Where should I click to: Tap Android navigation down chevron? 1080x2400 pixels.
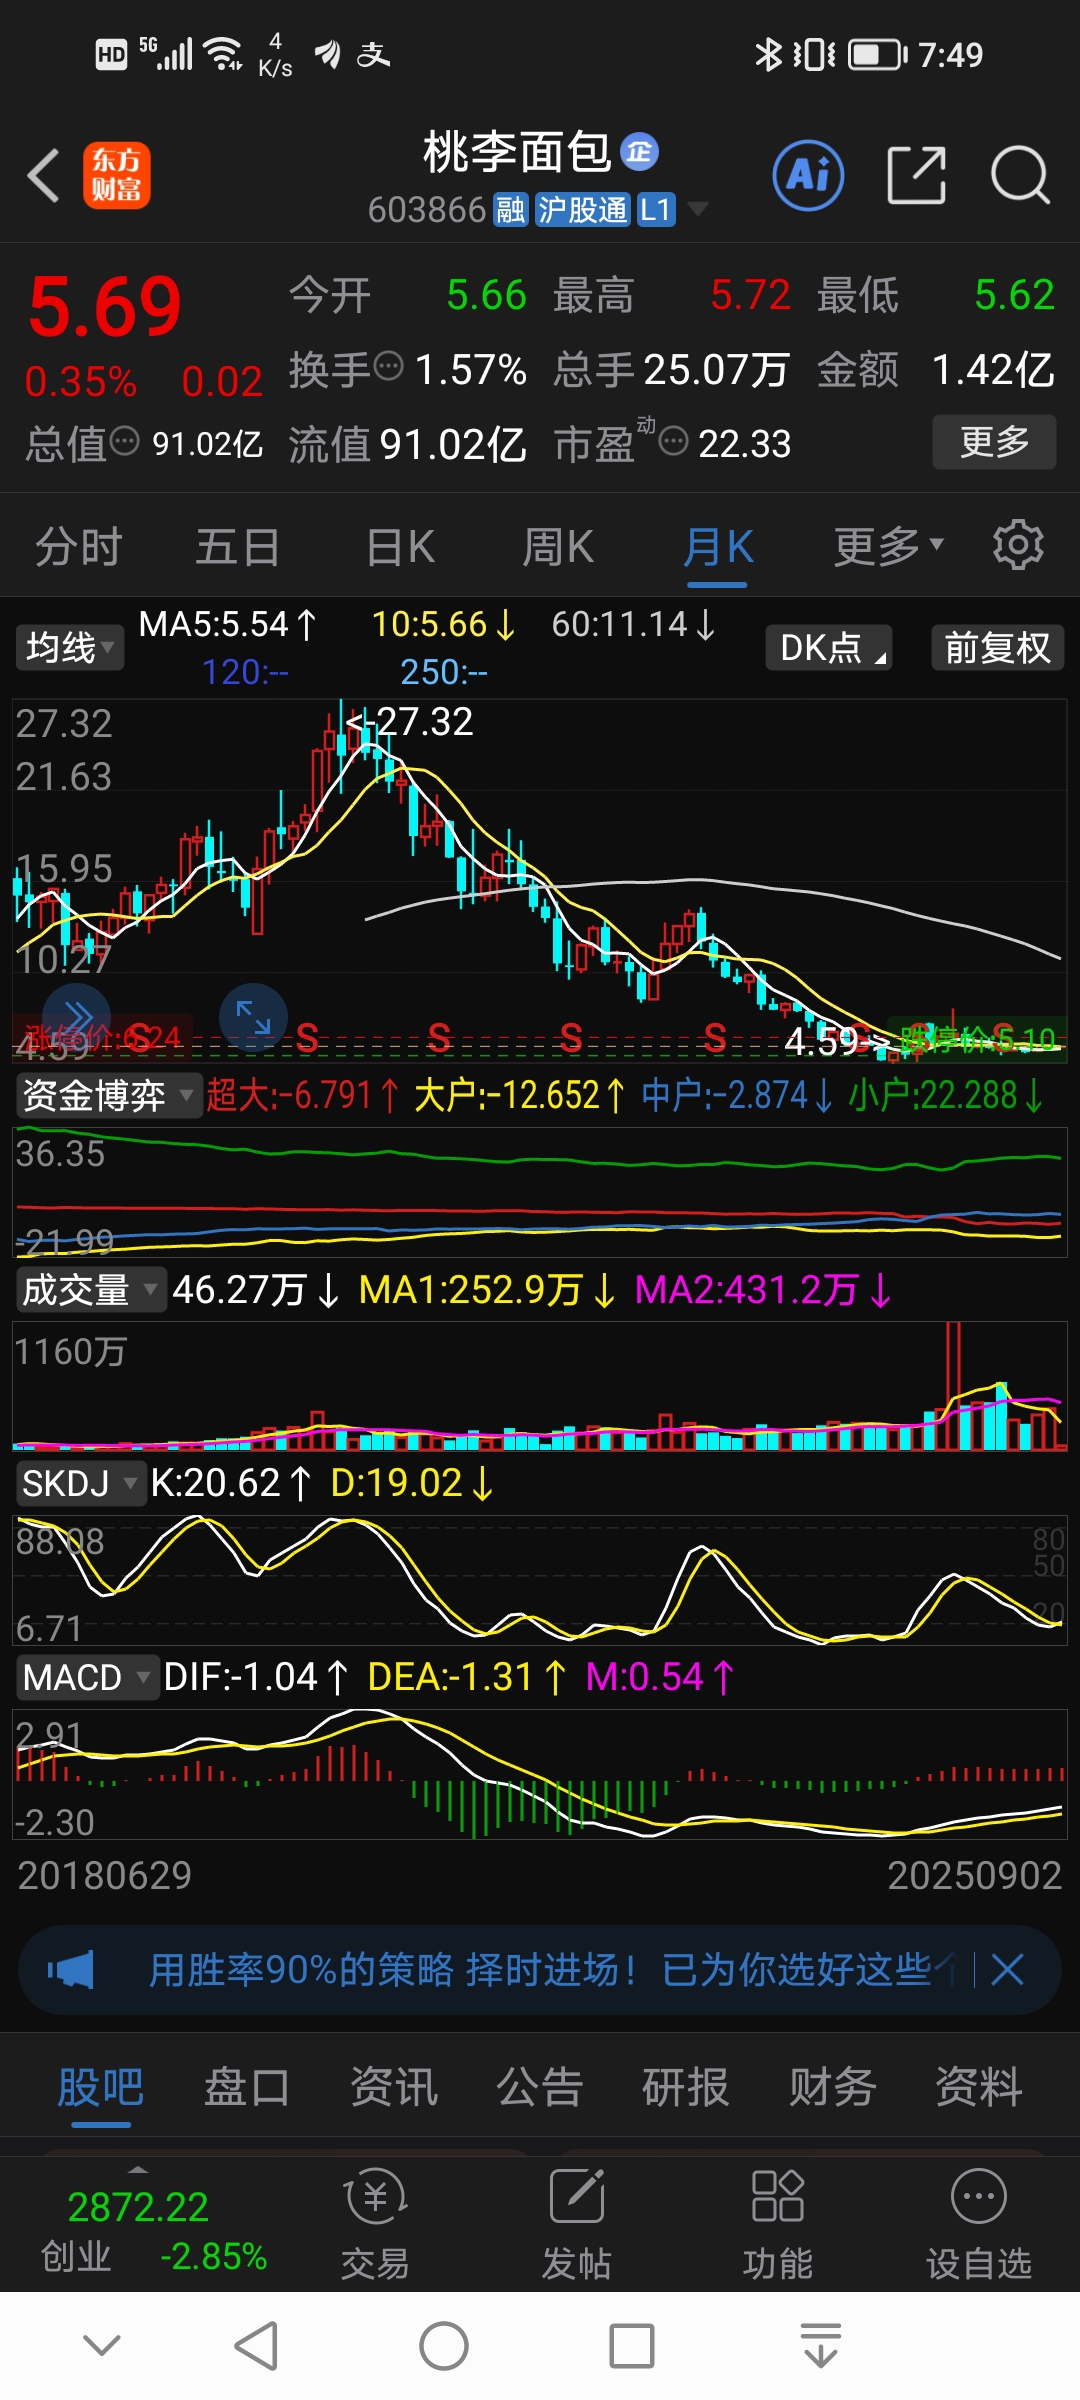[x=102, y=2345]
